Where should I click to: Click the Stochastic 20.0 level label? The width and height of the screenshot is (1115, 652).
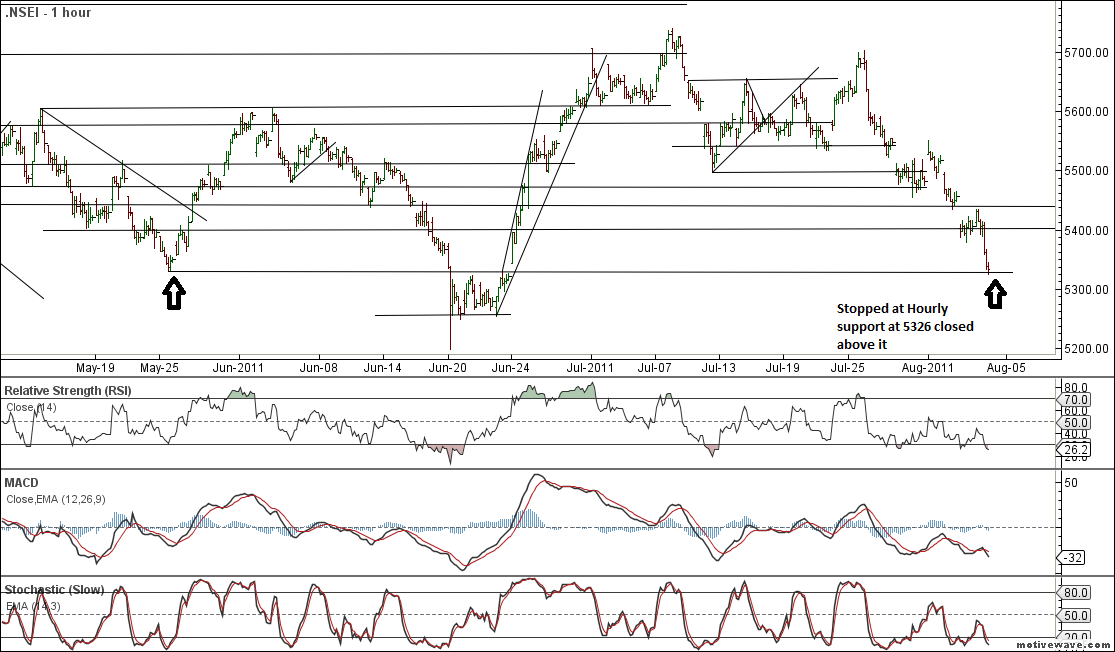pyautogui.click(x=1076, y=638)
